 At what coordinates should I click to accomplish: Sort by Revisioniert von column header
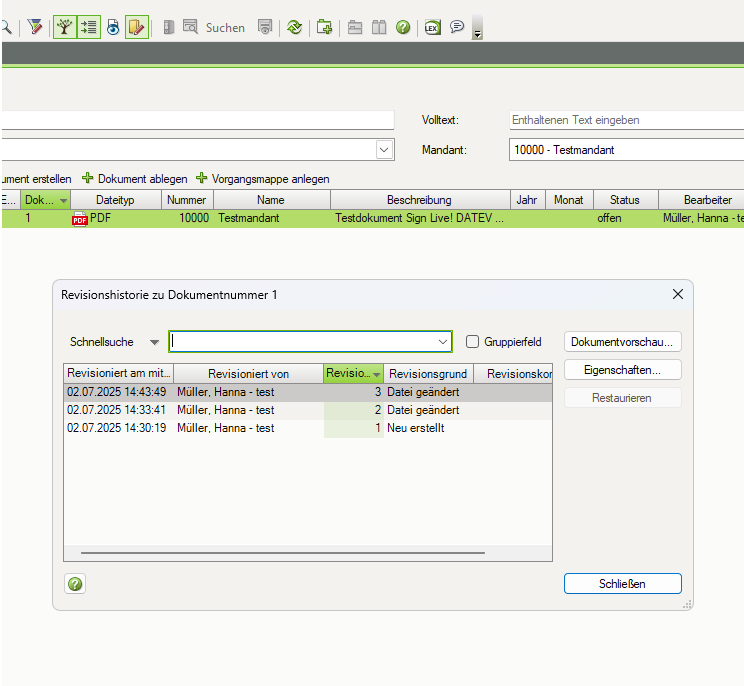coord(248,373)
